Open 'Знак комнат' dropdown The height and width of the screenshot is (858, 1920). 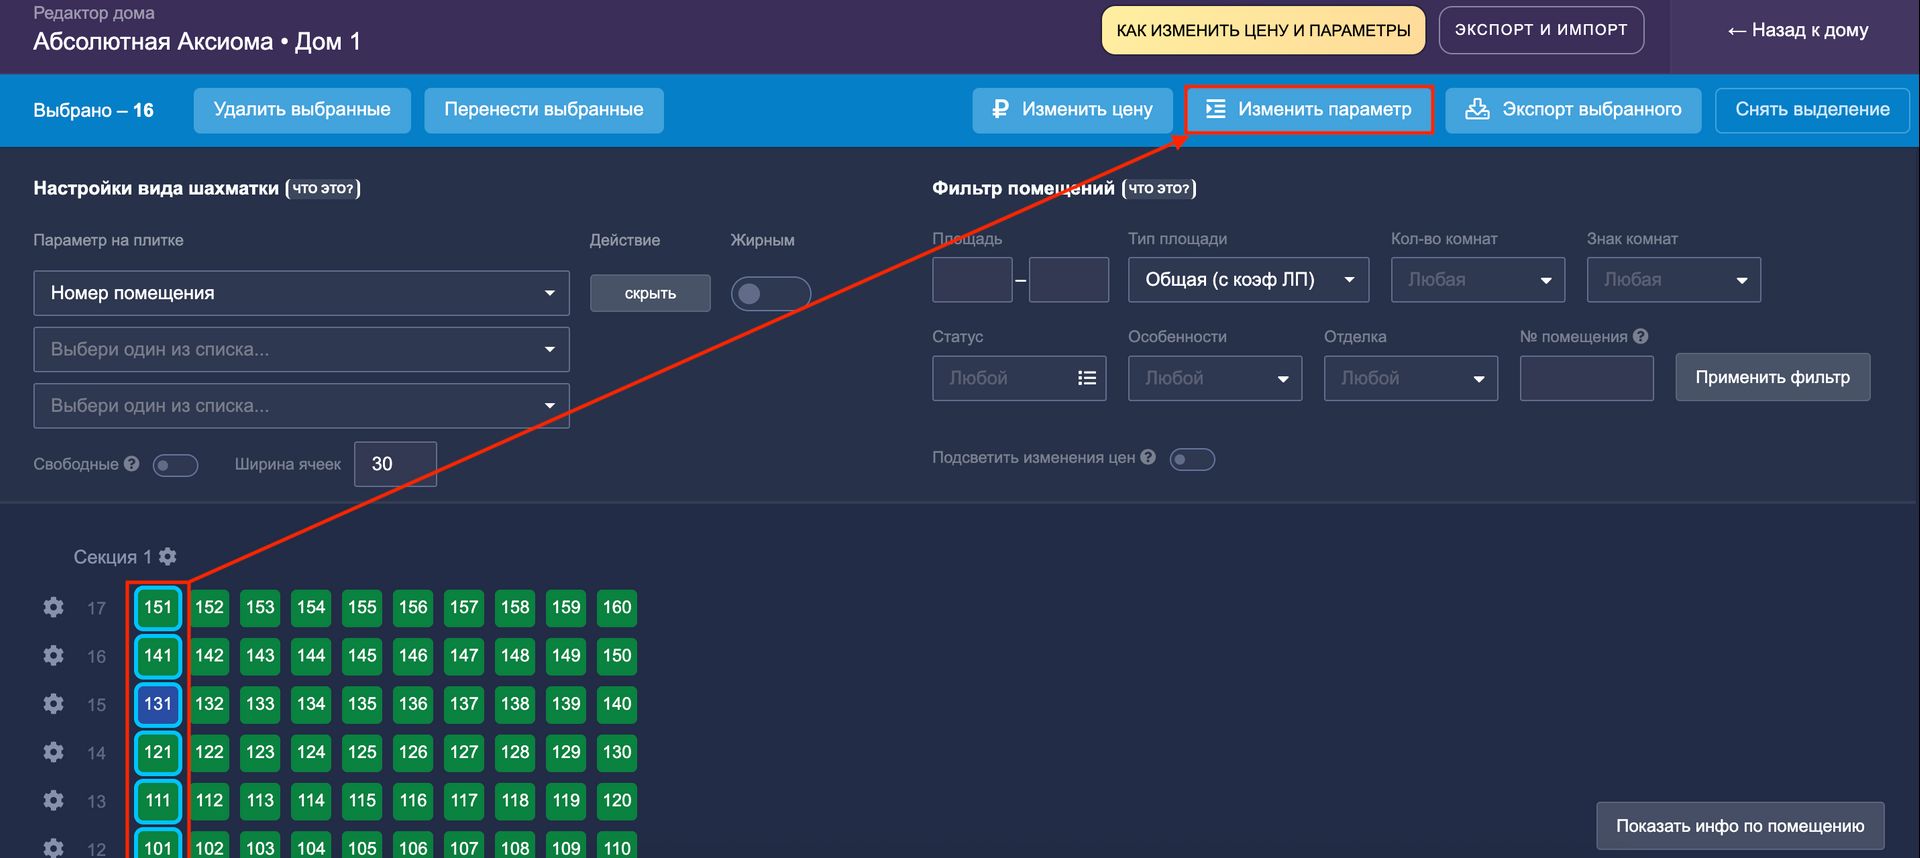(x=1674, y=280)
